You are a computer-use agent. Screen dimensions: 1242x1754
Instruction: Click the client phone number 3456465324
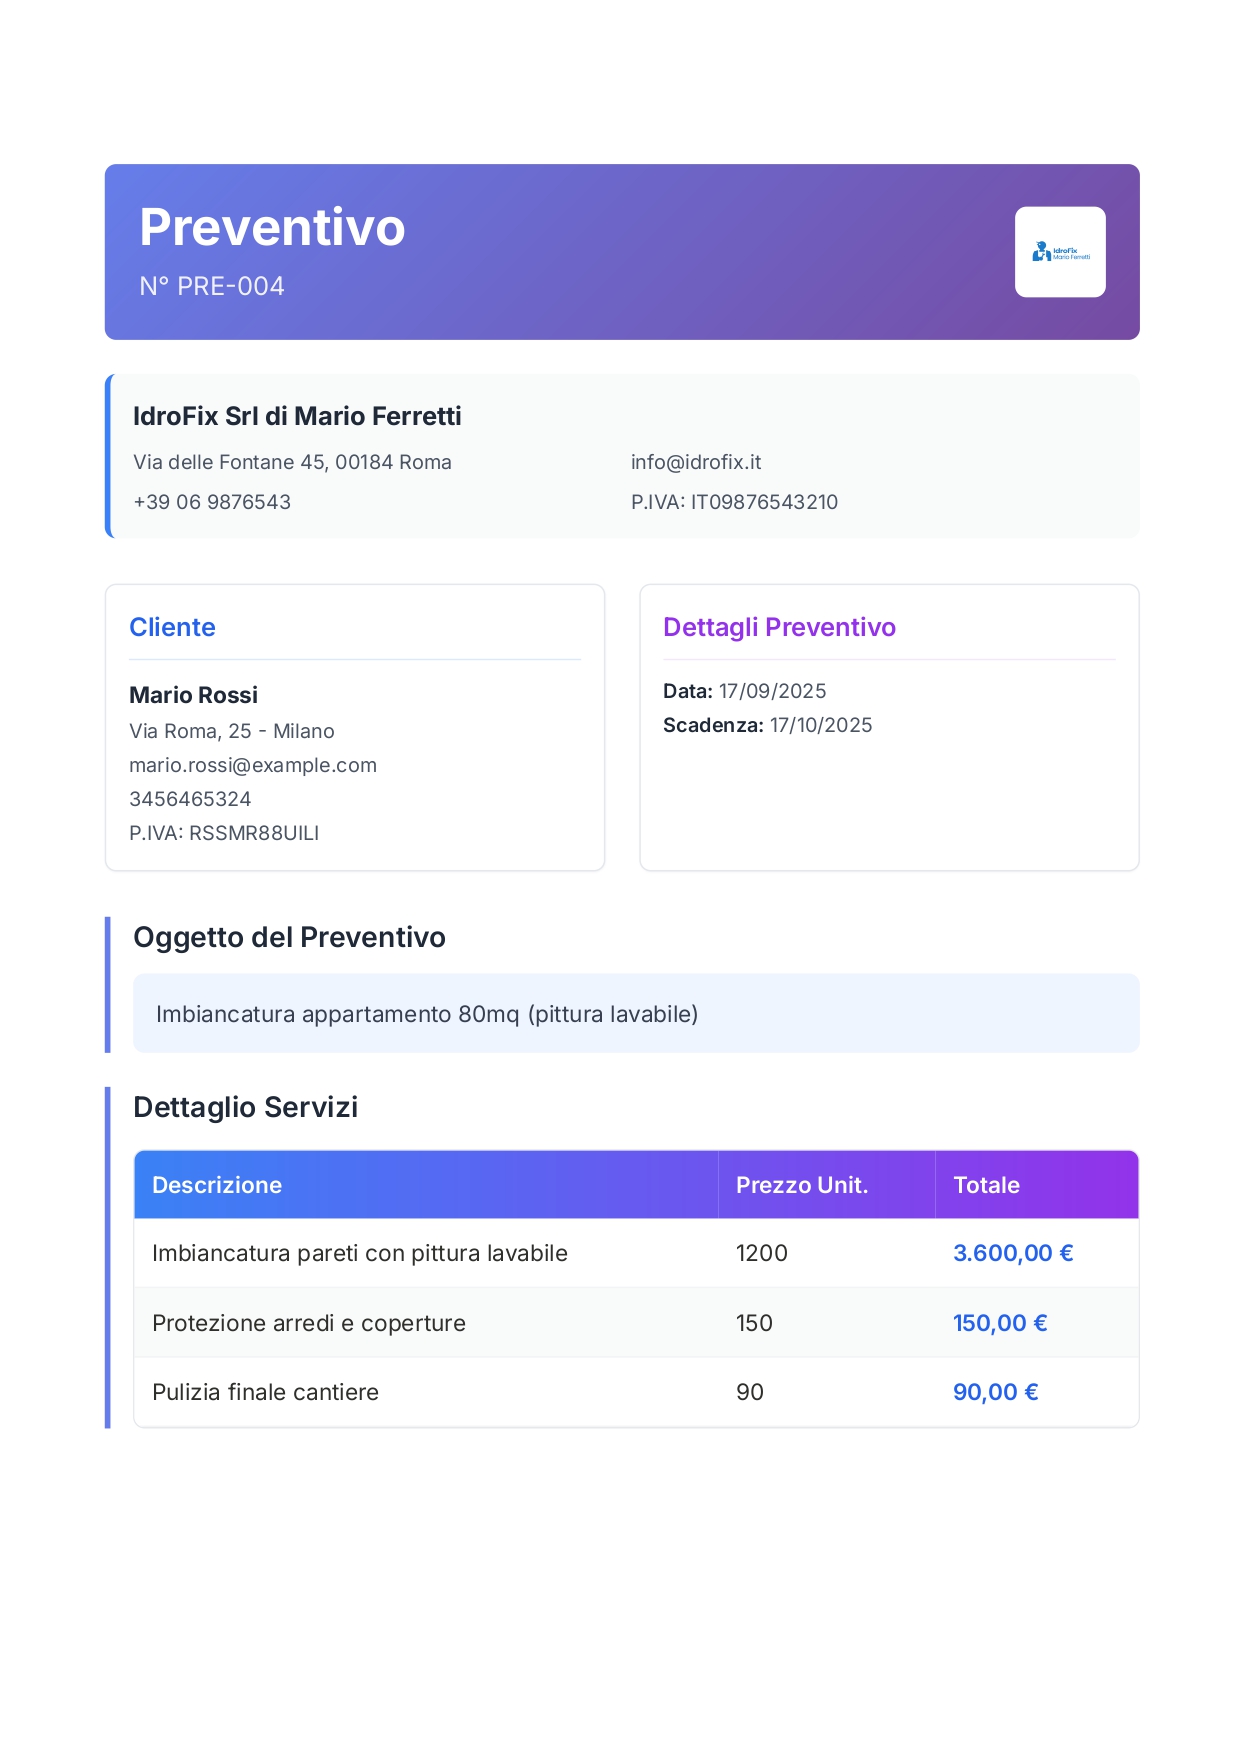point(190,799)
